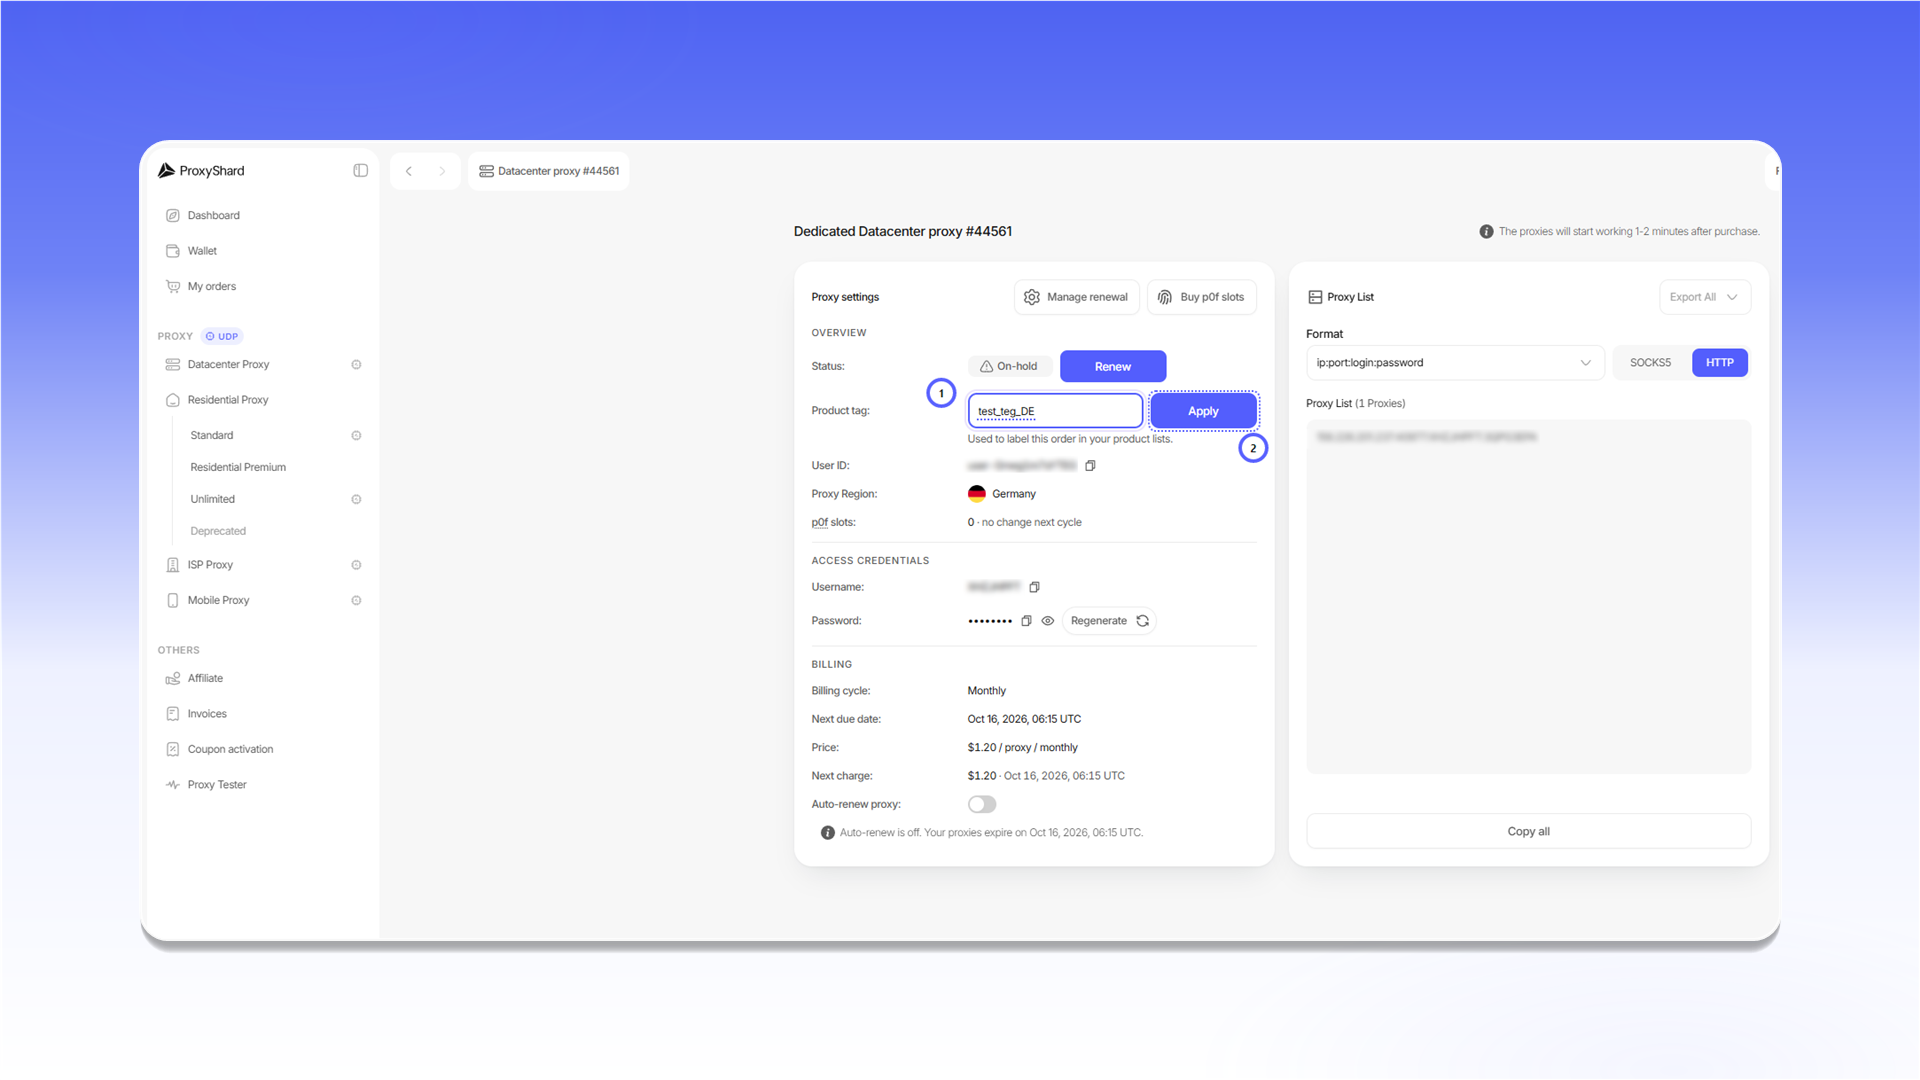The image size is (1920, 1080).
Task: Expand the Export All dropdown
Action: (1704, 297)
